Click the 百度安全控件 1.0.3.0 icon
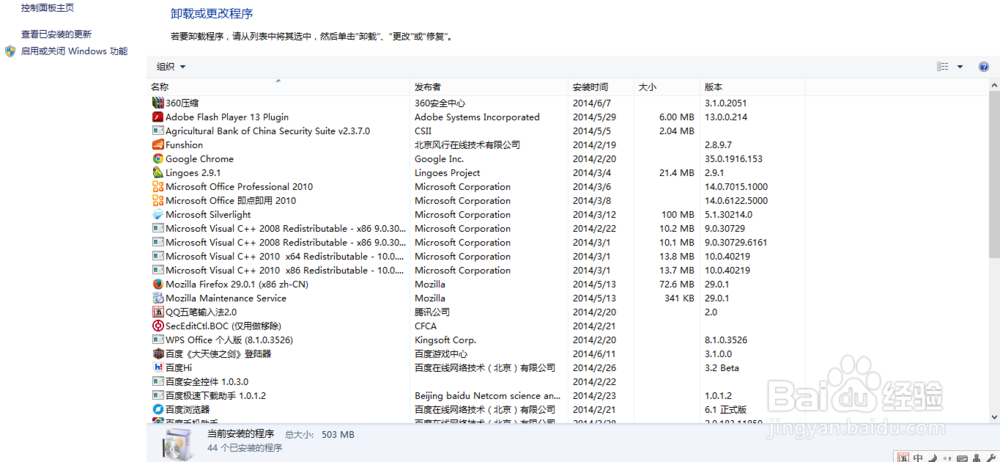Image resolution: width=1000 pixels, height=462 pixels. coord(158,382)
